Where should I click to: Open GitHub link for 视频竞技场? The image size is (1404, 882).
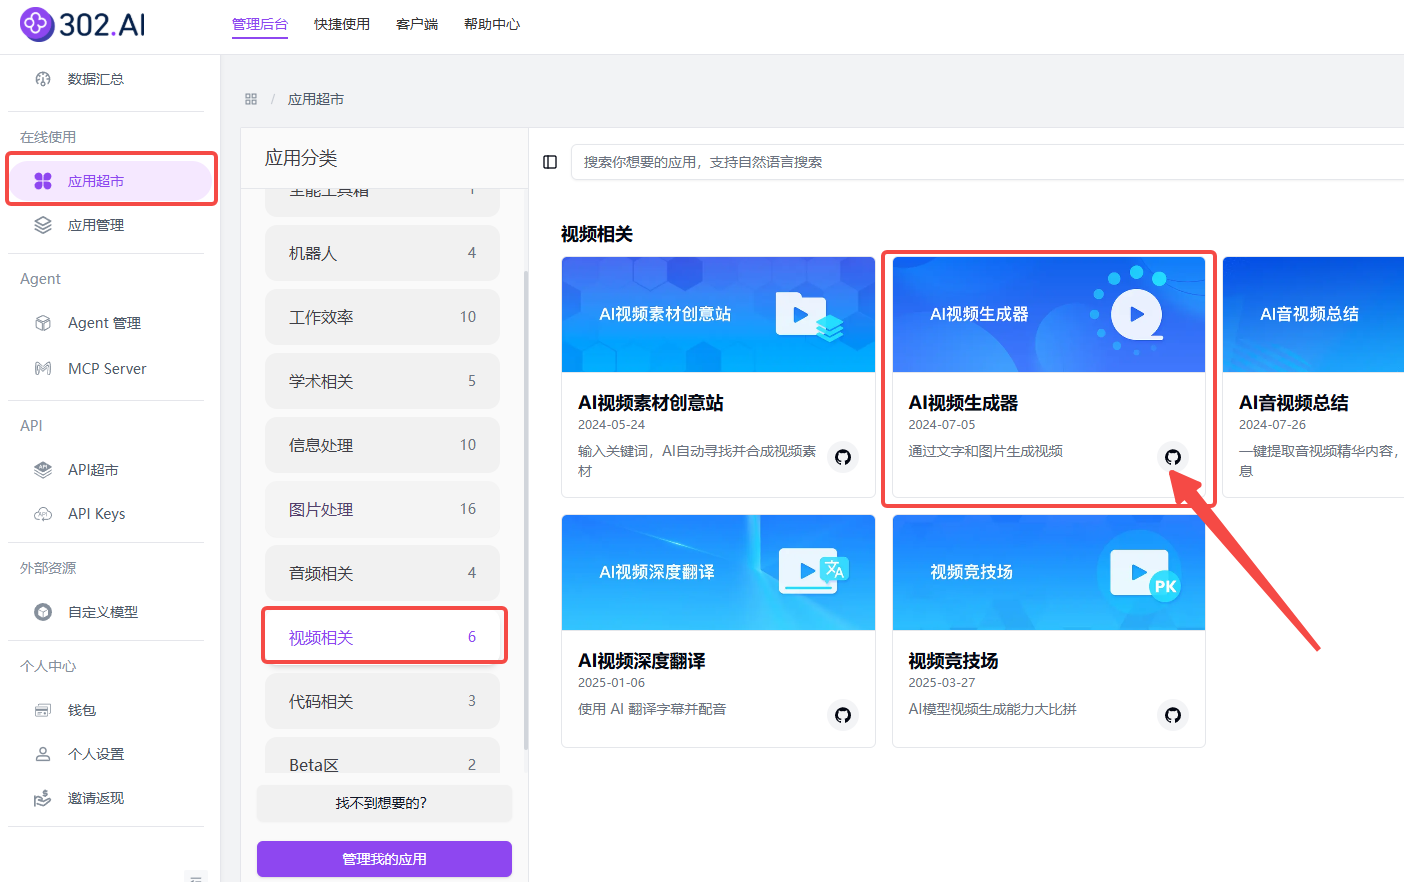(x=1173, y=715)
